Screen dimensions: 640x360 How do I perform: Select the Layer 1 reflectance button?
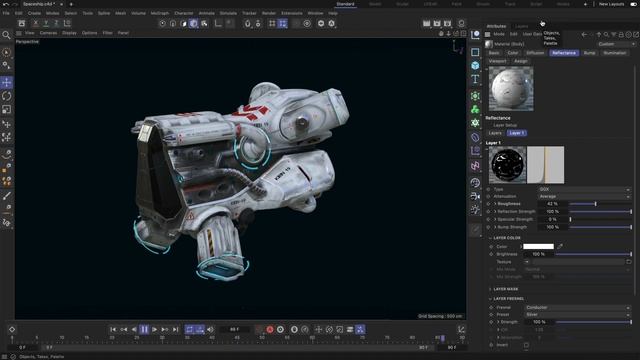point(517,133)
